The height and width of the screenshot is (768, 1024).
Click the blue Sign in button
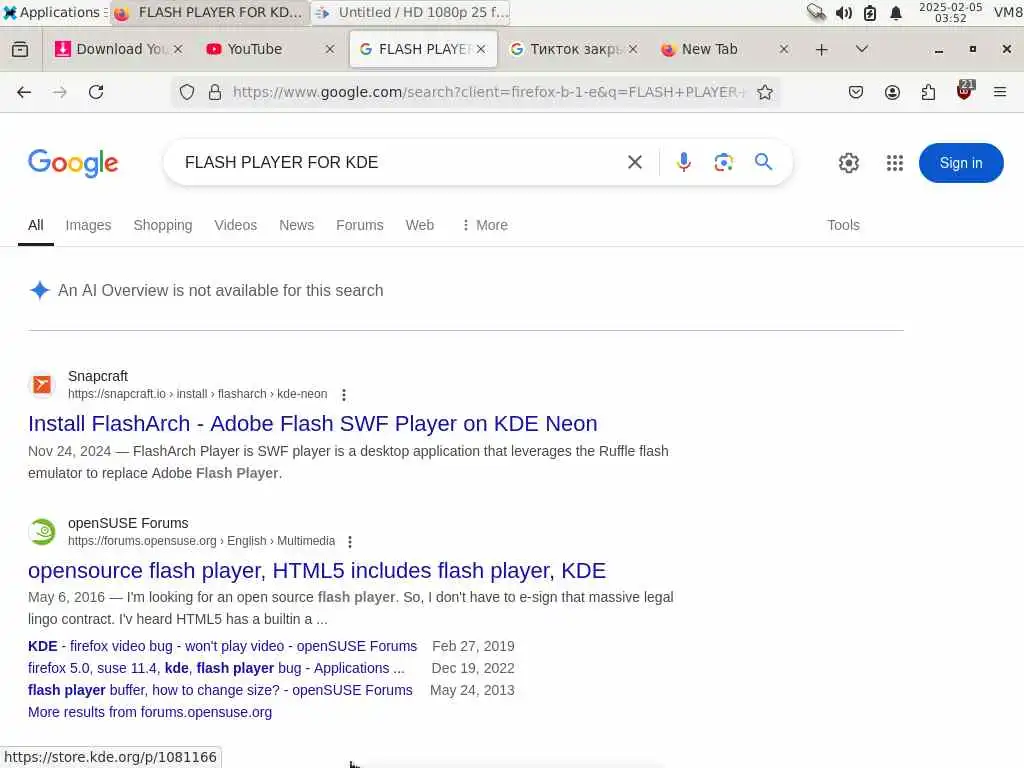pyautogui.click(x=961, y=163)
